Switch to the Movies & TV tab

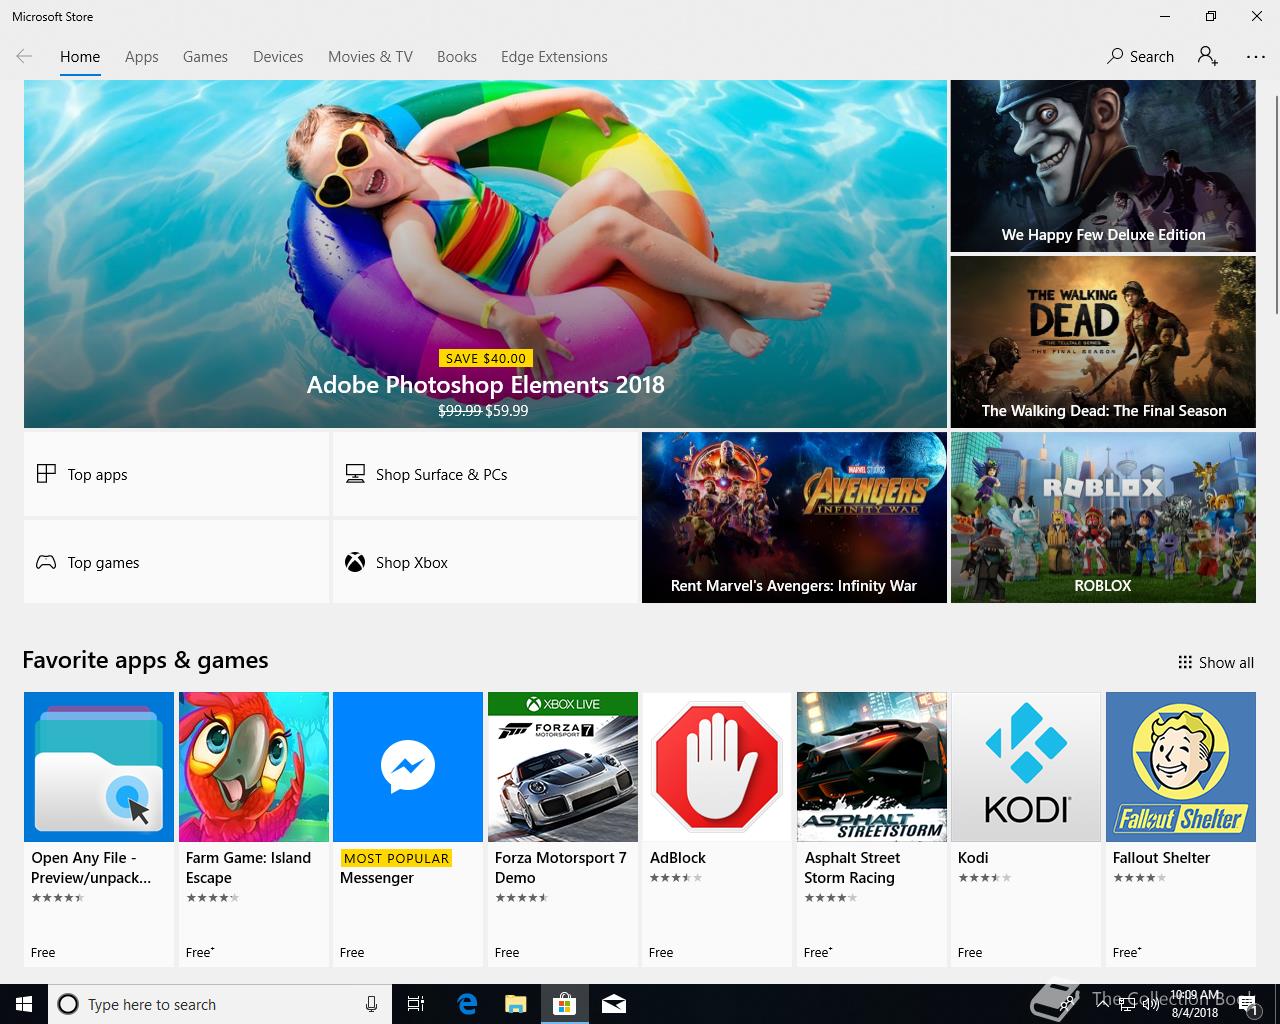pos(370,57)
